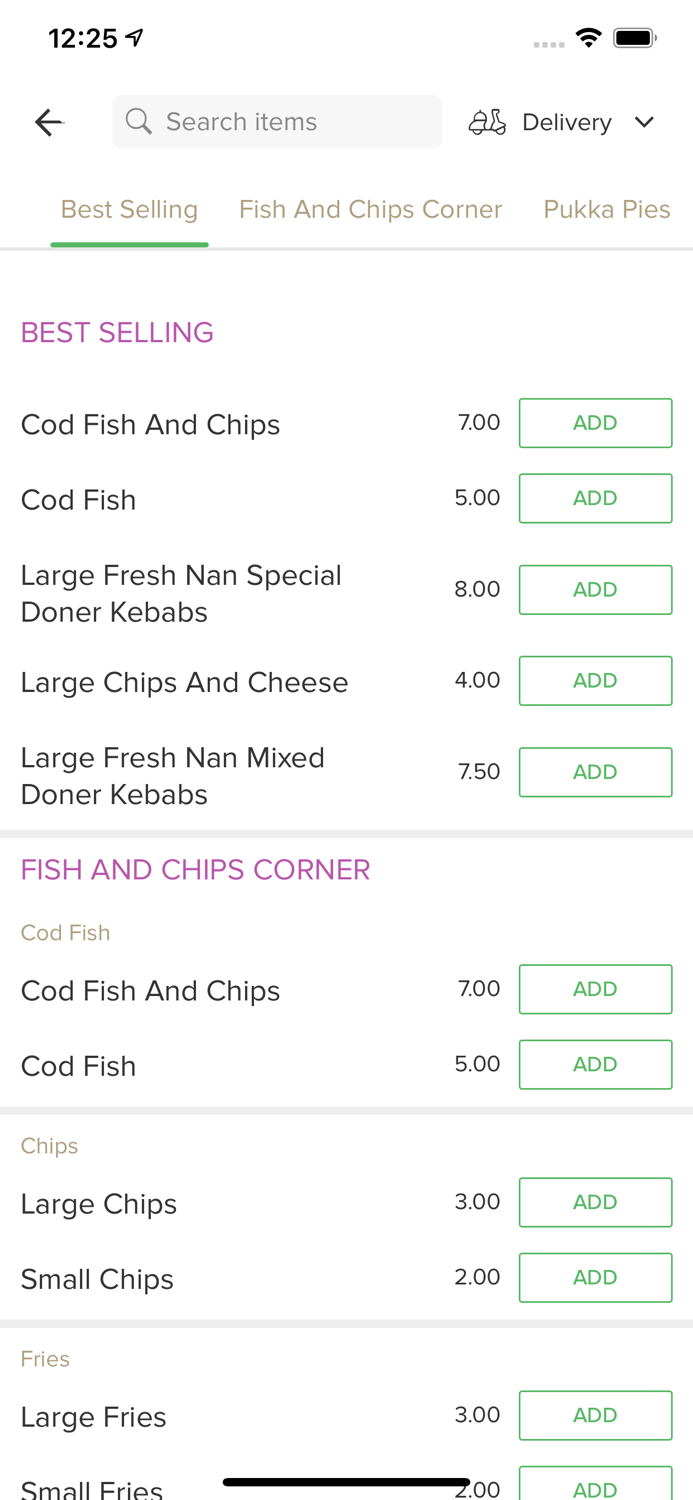The height and width of the screenshot is (1500, 693).
Task: Add the 5.00 Cod Fish item
Action: pyautogui.click(x=595, y=498)
